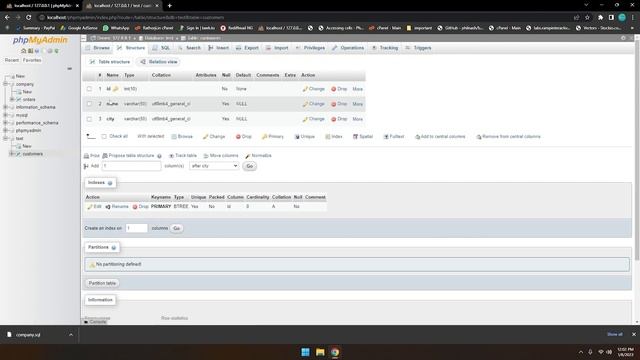Reload the browser page
640x360 pixels.
tap(29, 18)
